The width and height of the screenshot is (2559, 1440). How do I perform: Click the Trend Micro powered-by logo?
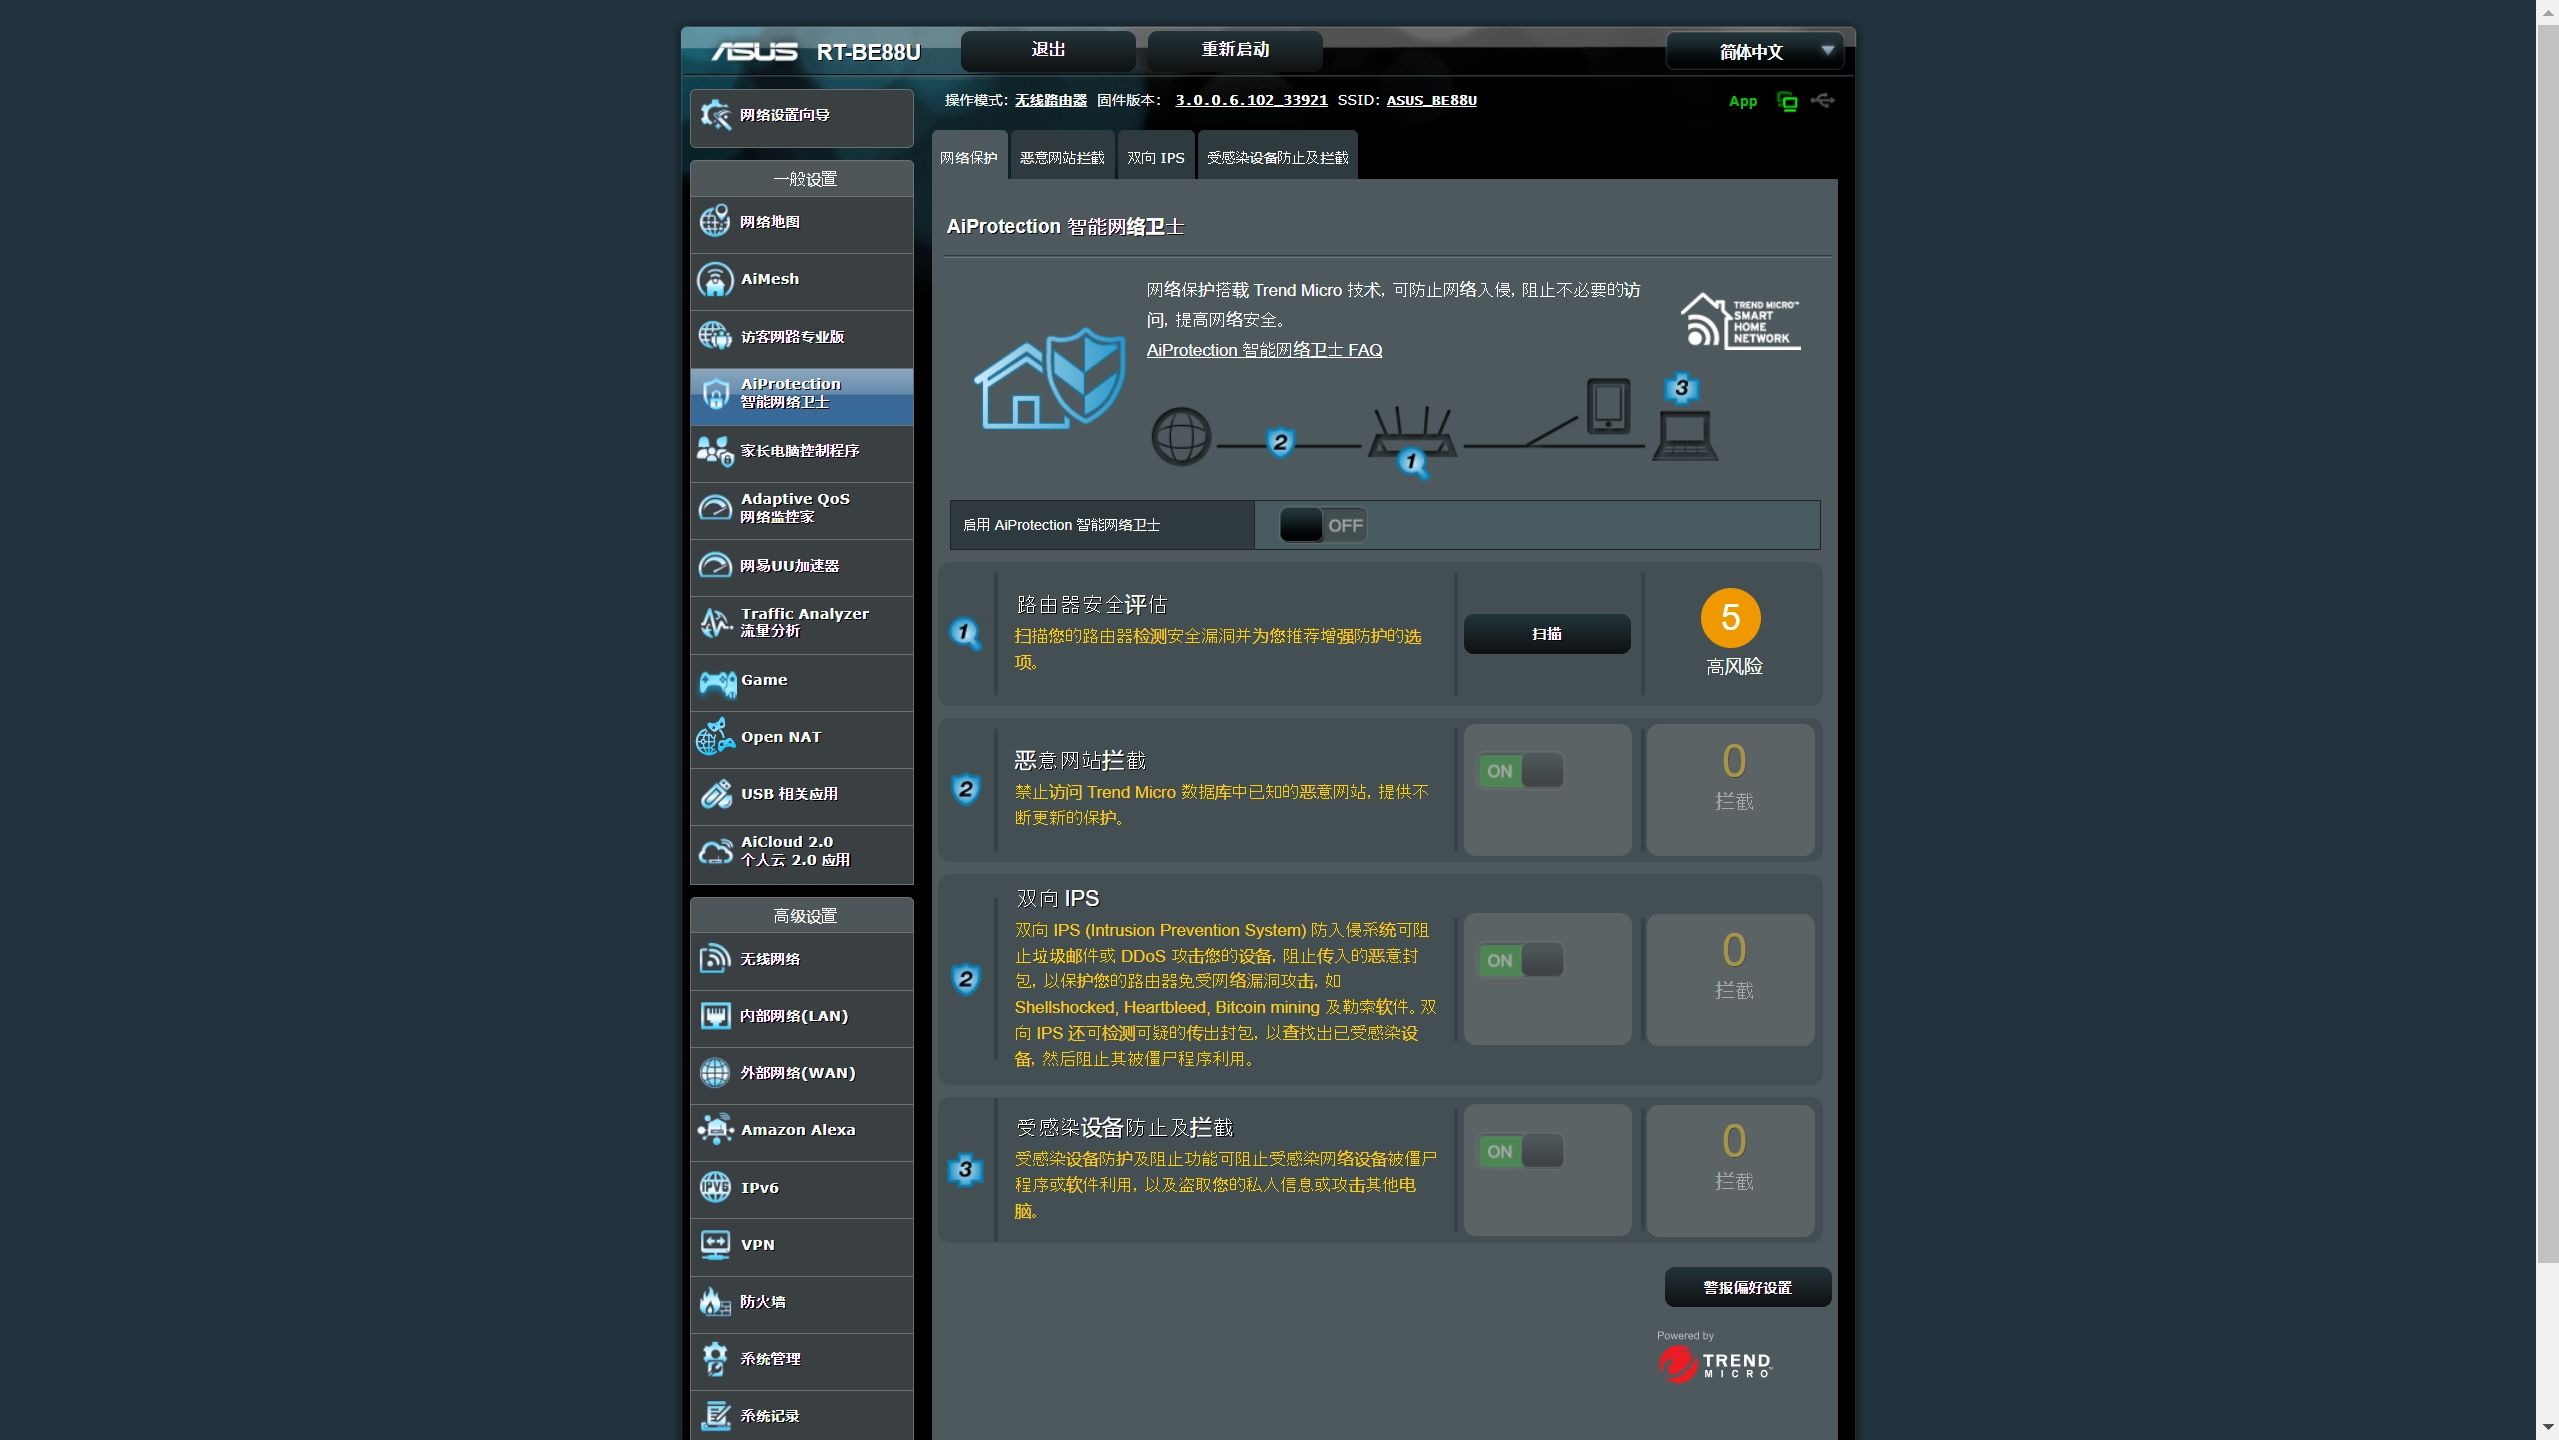point(1714,1363)
